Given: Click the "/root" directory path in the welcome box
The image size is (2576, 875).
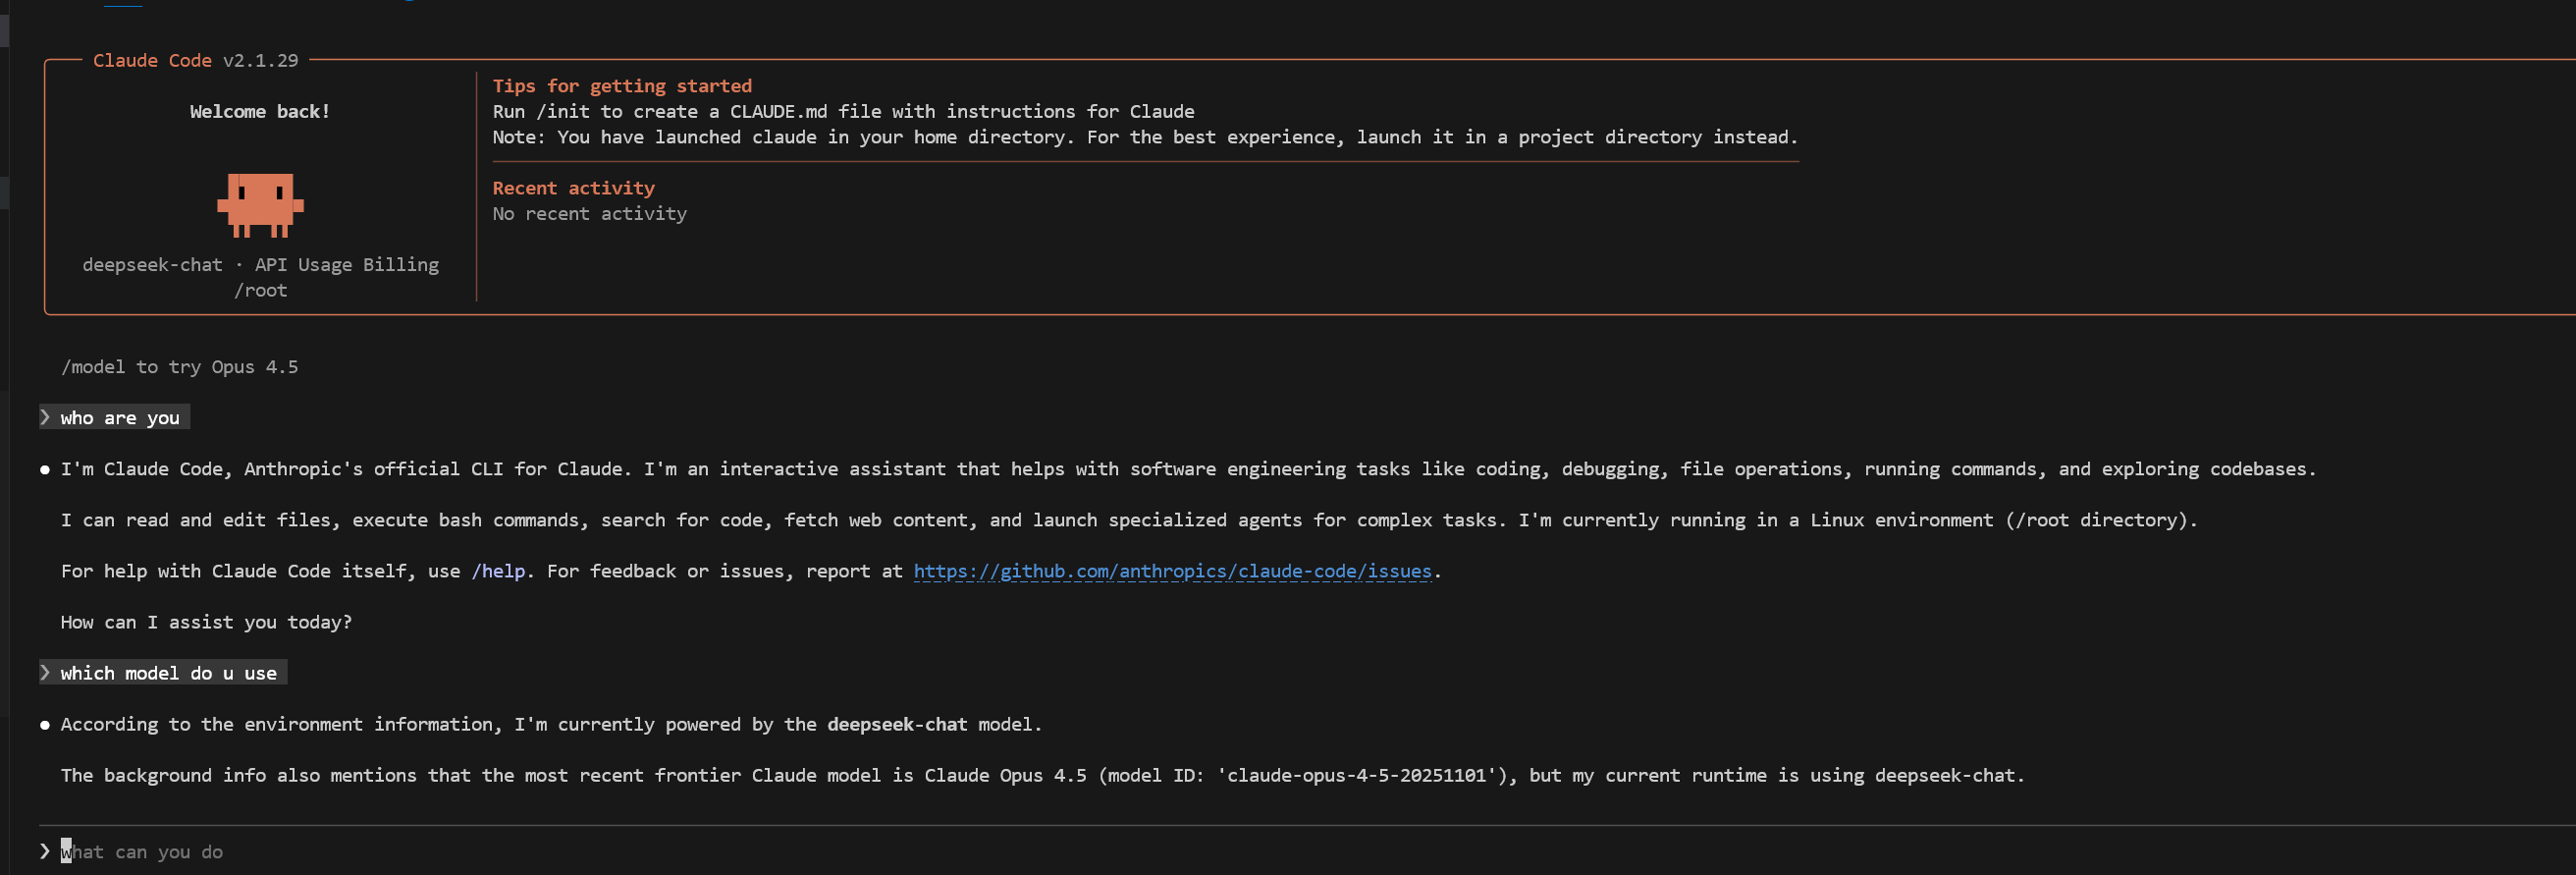Looking at the screenshot, I should pyautogui.click(x=260, y=290).
